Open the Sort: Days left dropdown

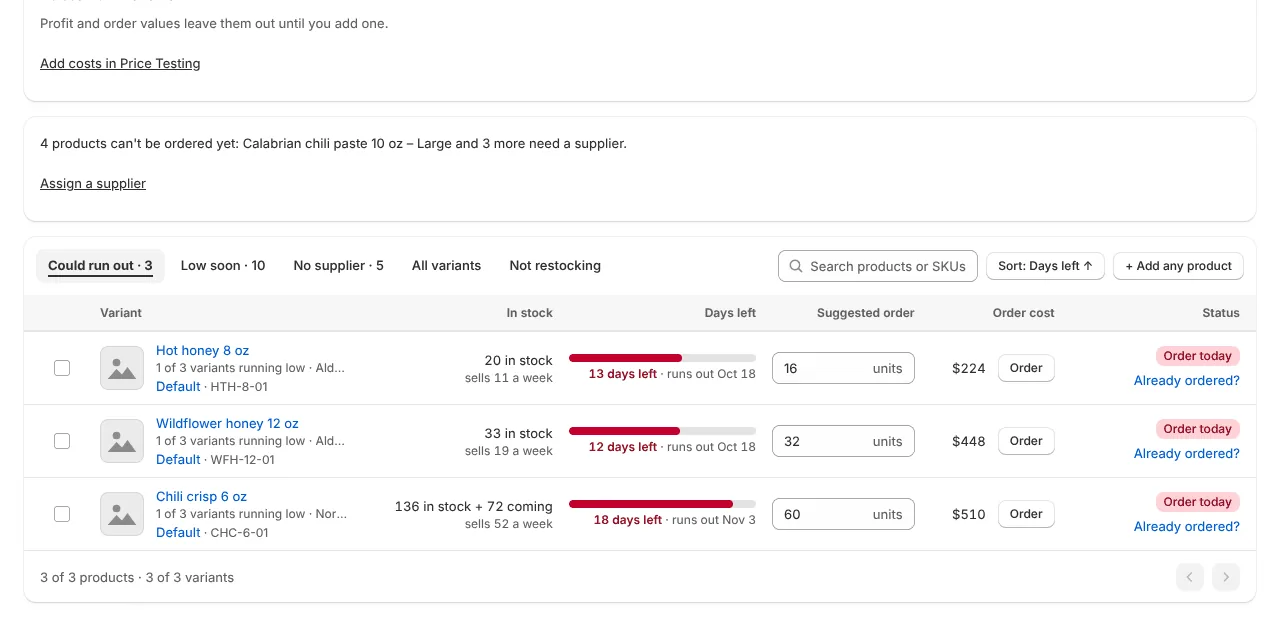click(1045, 266)
